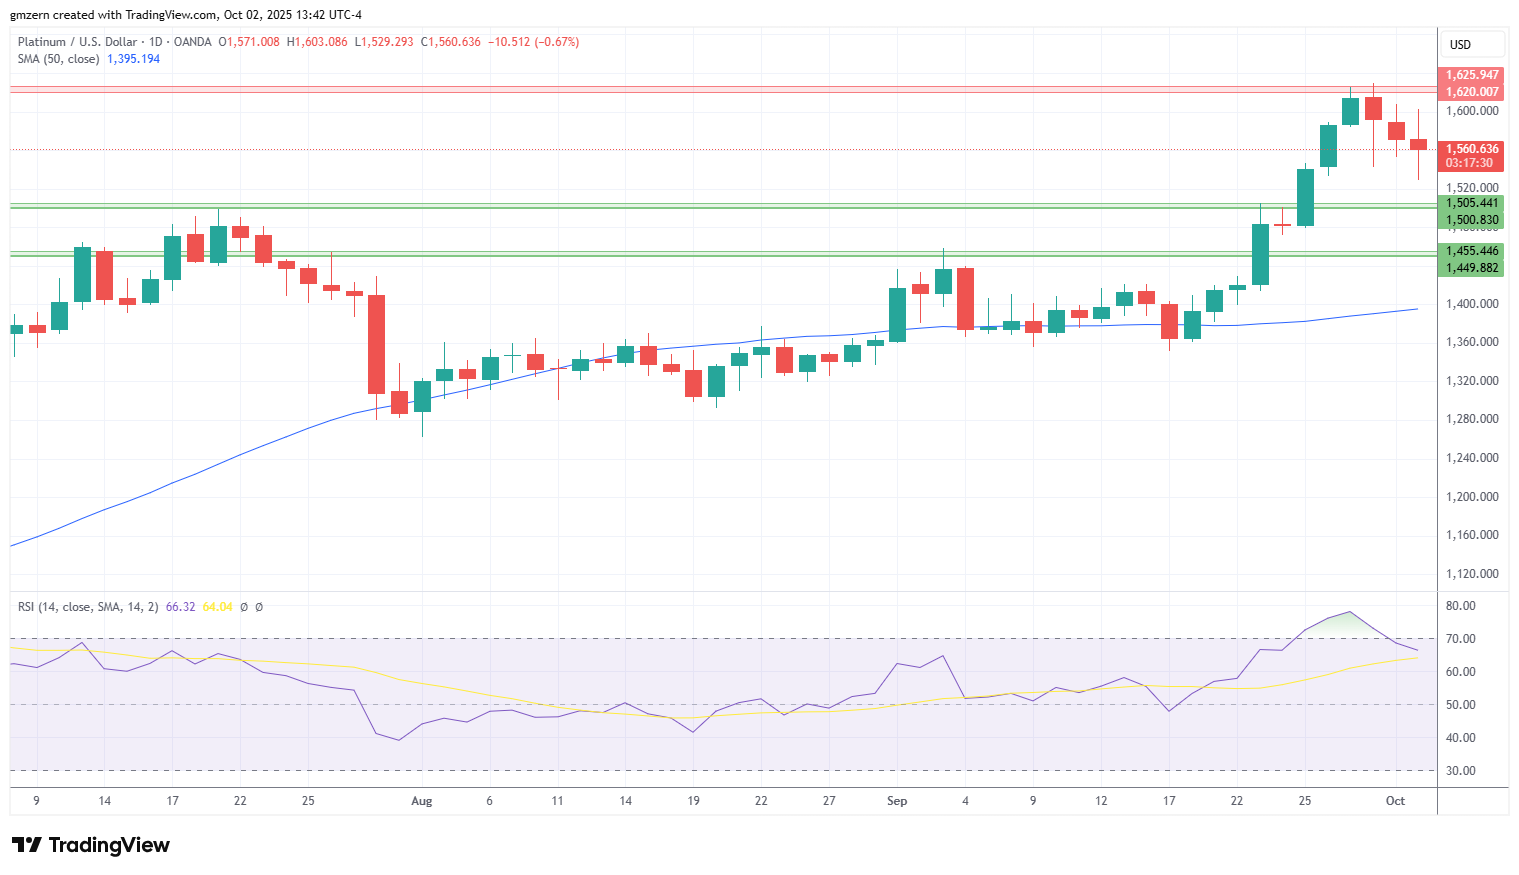Click the green 1,449.882 price label
The width and height of the screenshot is (1519, 875).
1472,268
